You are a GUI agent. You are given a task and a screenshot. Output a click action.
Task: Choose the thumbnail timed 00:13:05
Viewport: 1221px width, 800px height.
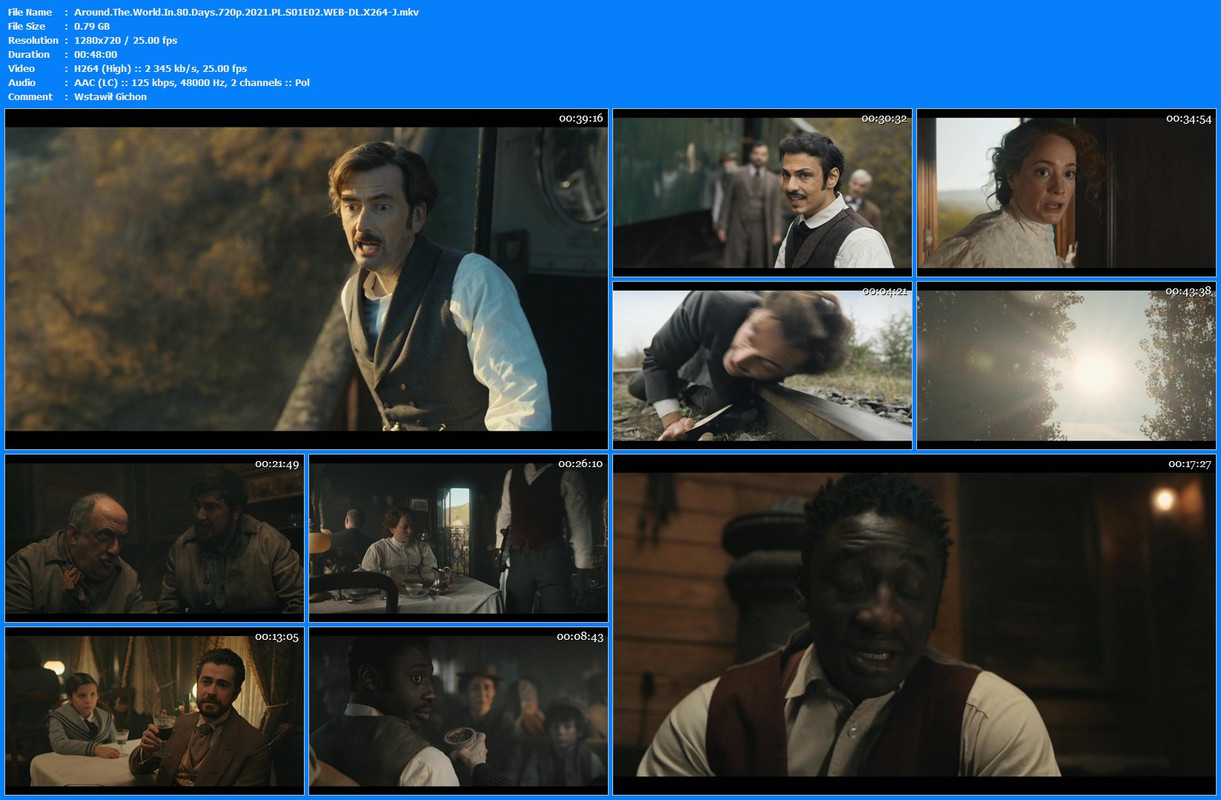point(155,711)
